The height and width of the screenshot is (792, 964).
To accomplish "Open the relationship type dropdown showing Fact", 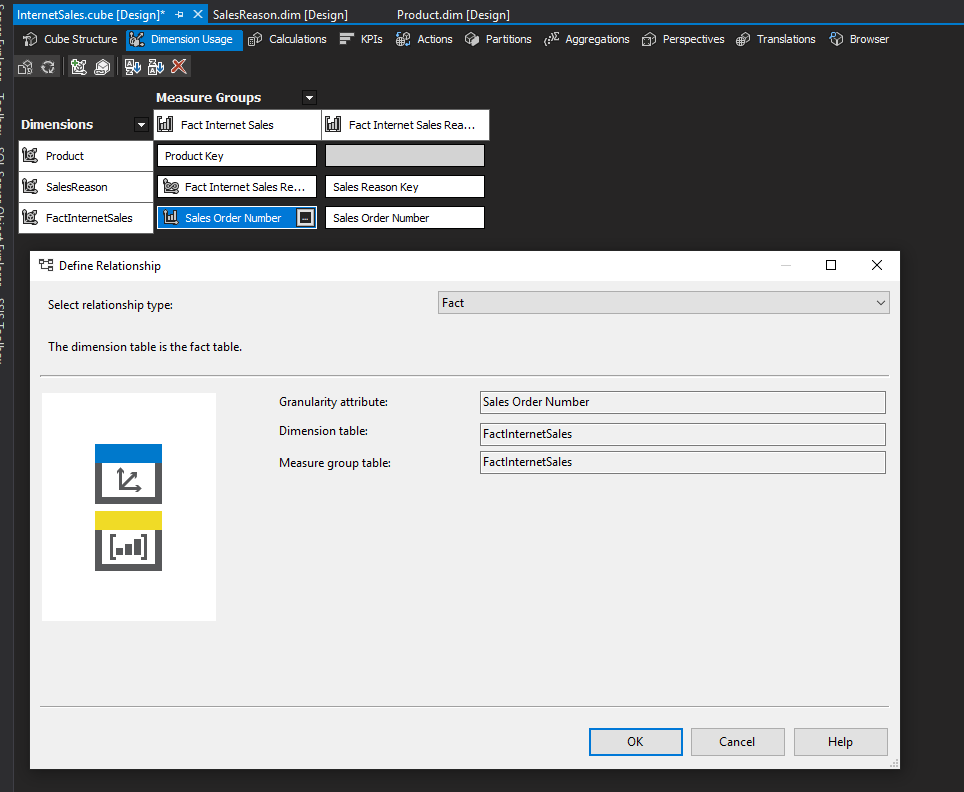I will 663,303.
